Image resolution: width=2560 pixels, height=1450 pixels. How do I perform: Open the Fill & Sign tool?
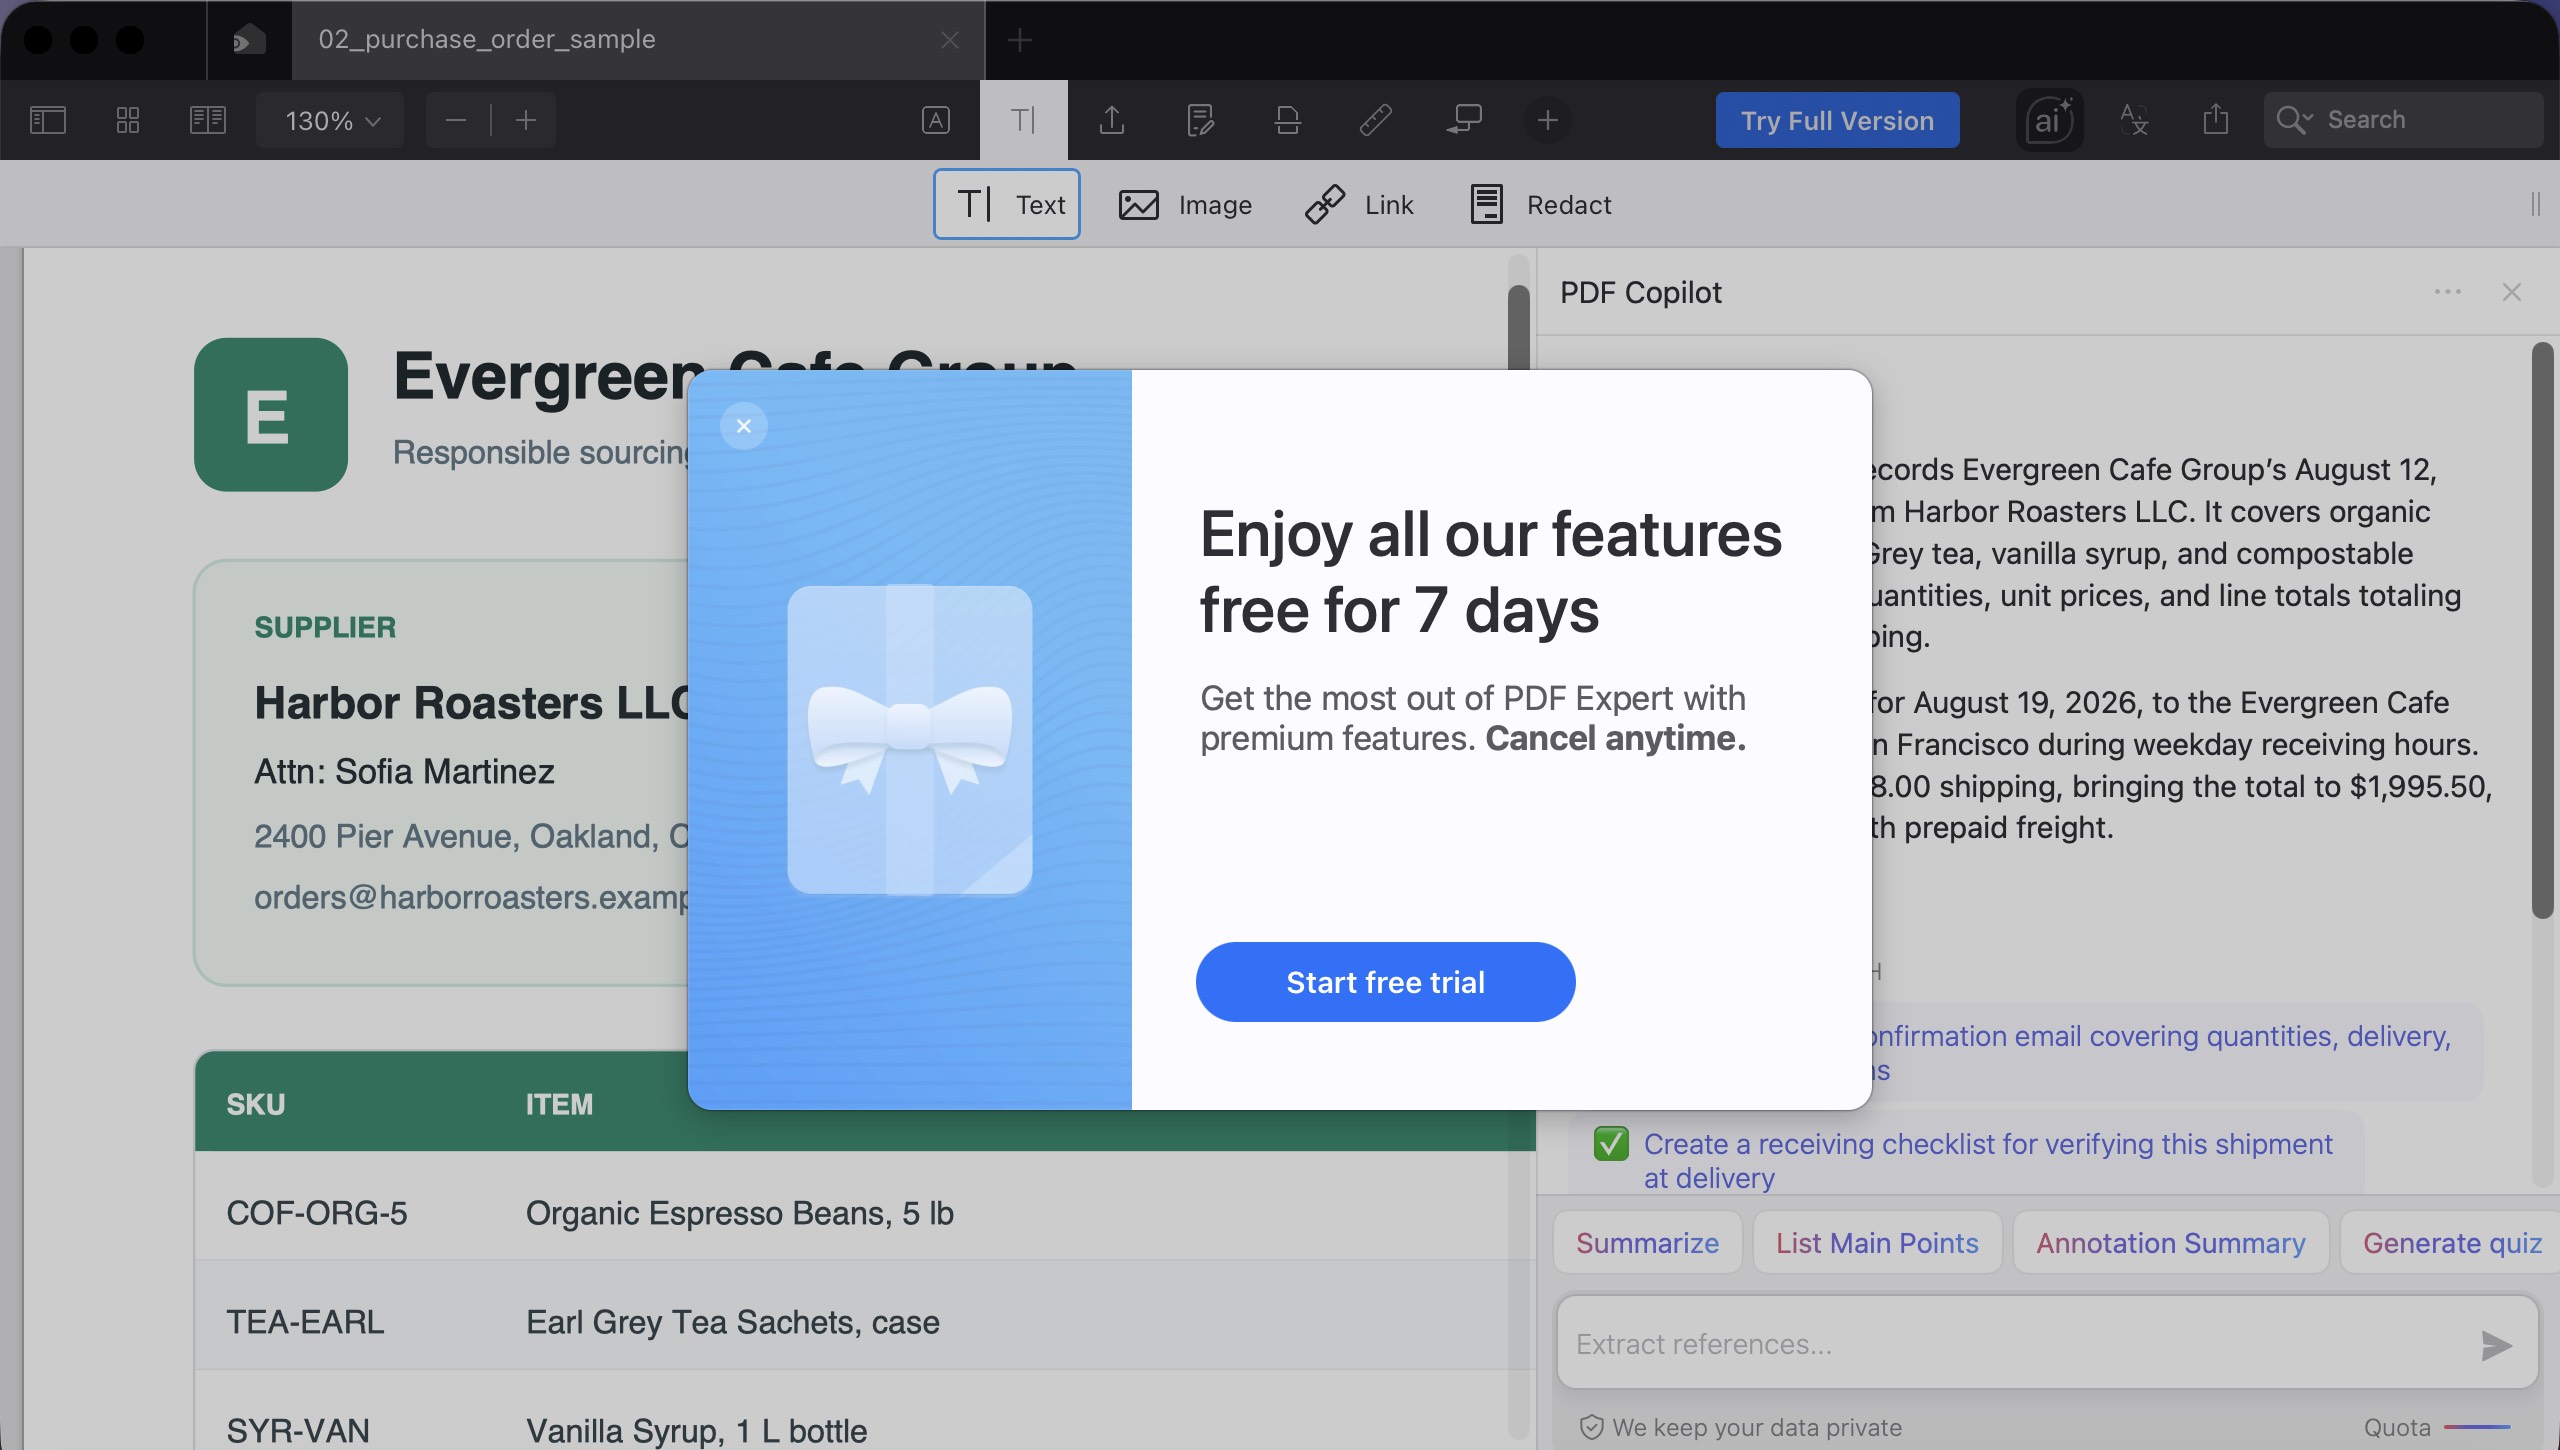1200,121
